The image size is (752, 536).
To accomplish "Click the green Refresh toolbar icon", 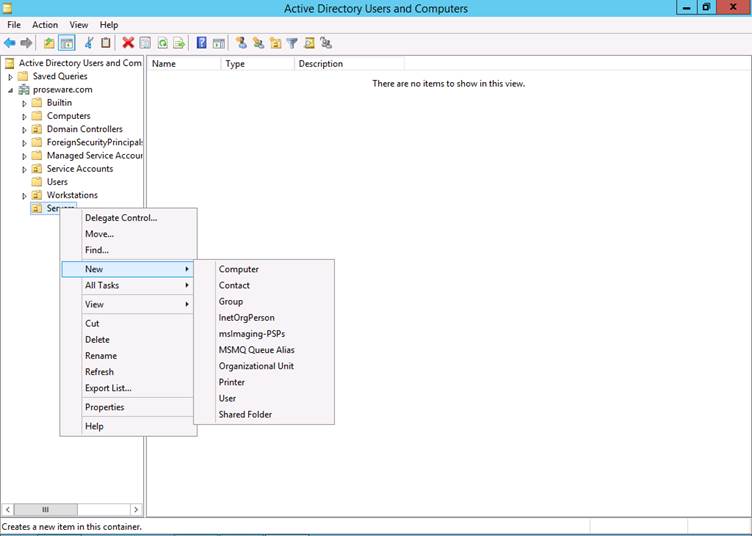I will 162,43.
